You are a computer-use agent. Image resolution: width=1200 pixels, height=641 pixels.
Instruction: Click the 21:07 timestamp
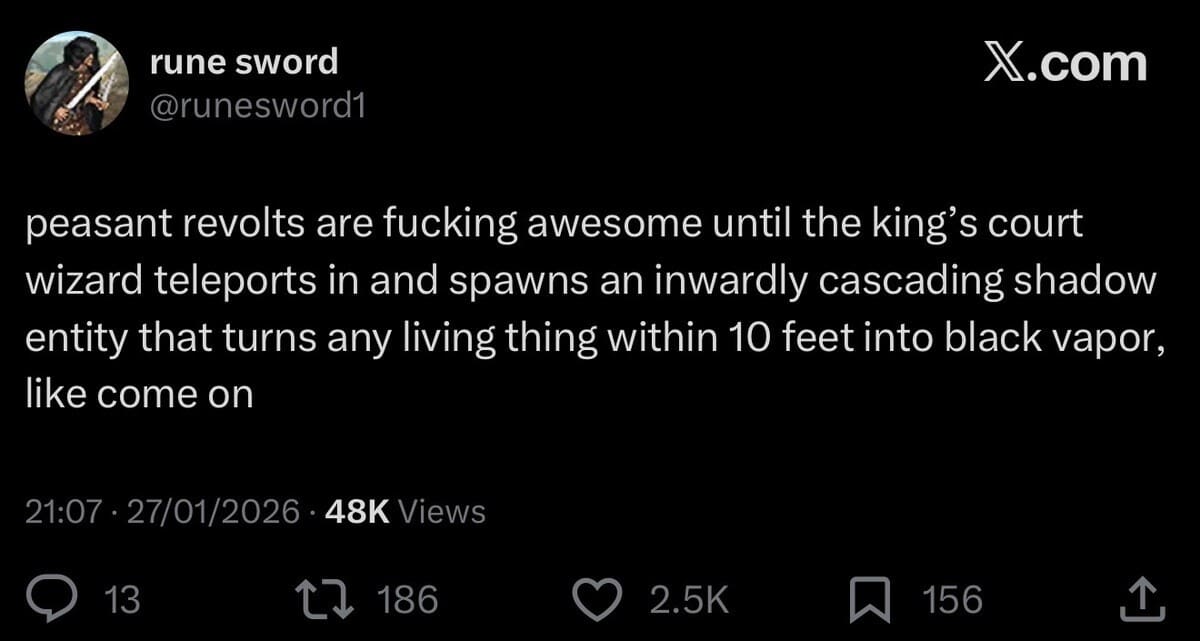tap(64, 512)
